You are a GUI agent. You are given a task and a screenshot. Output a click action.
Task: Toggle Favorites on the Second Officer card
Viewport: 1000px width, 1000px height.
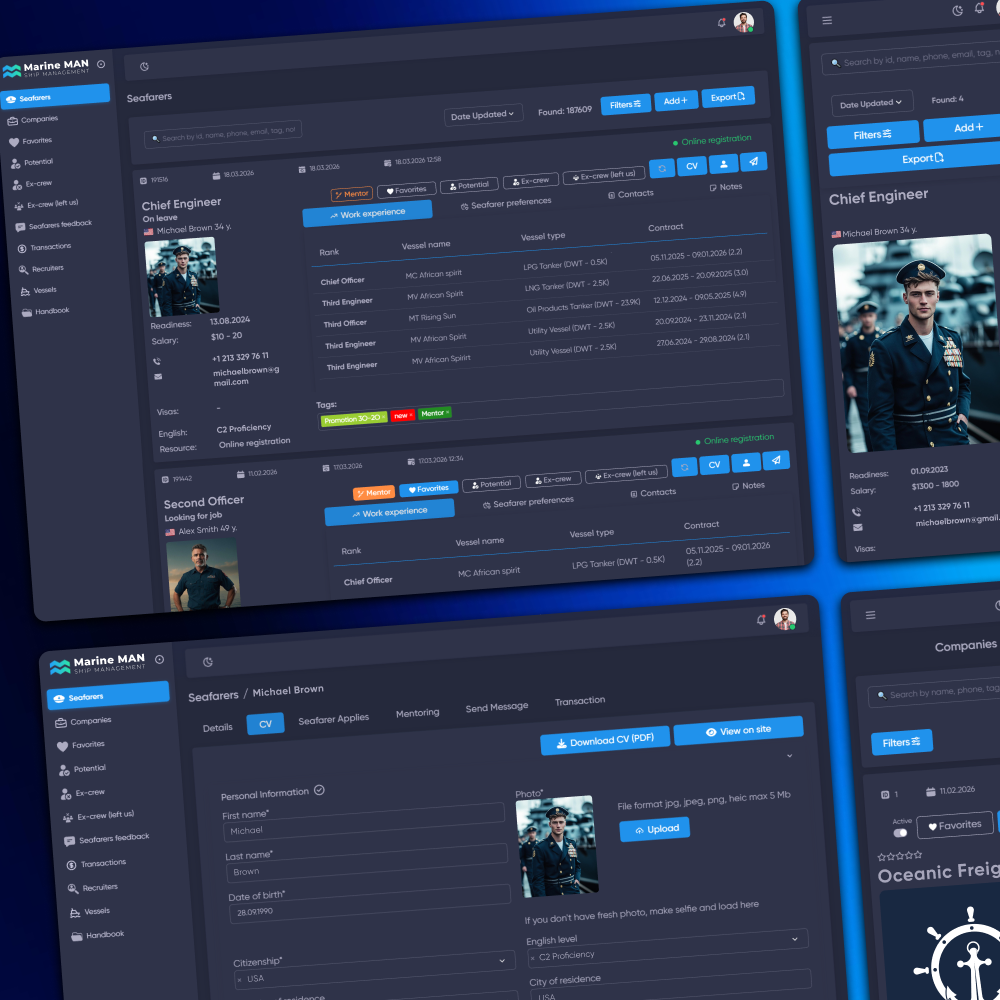click(429, 489)
